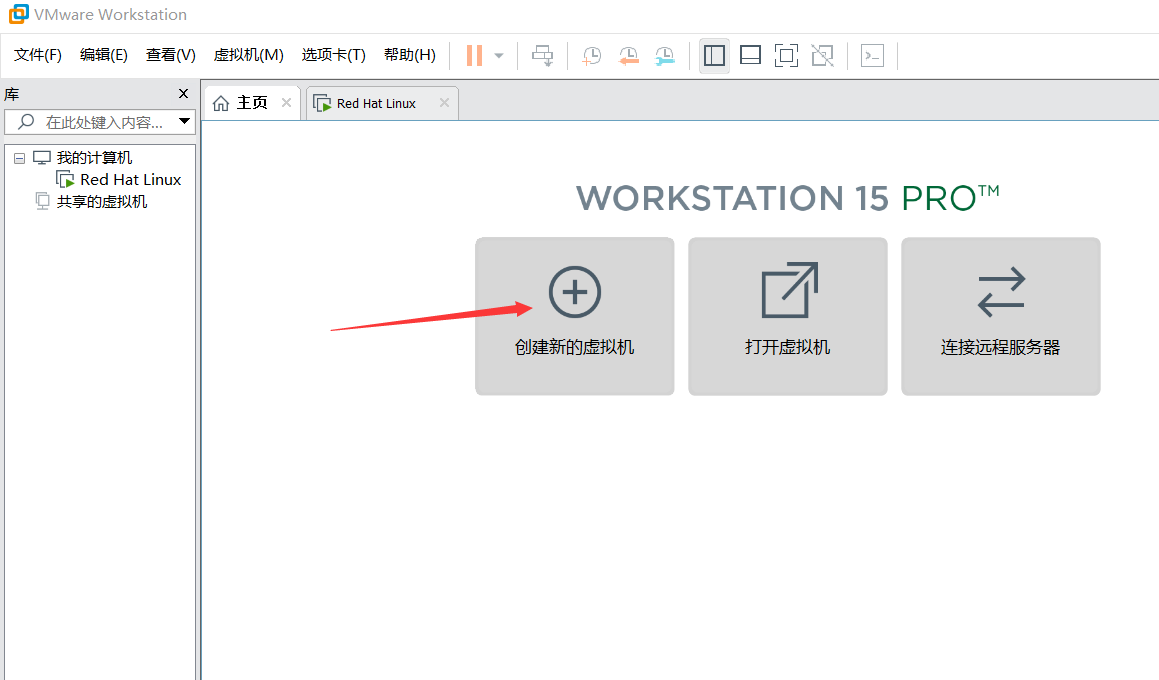Click the VMware Workstation logo icon
The width and height of the screenshot is (1159, 680).
pyautogui.click(x=18, y=14)
